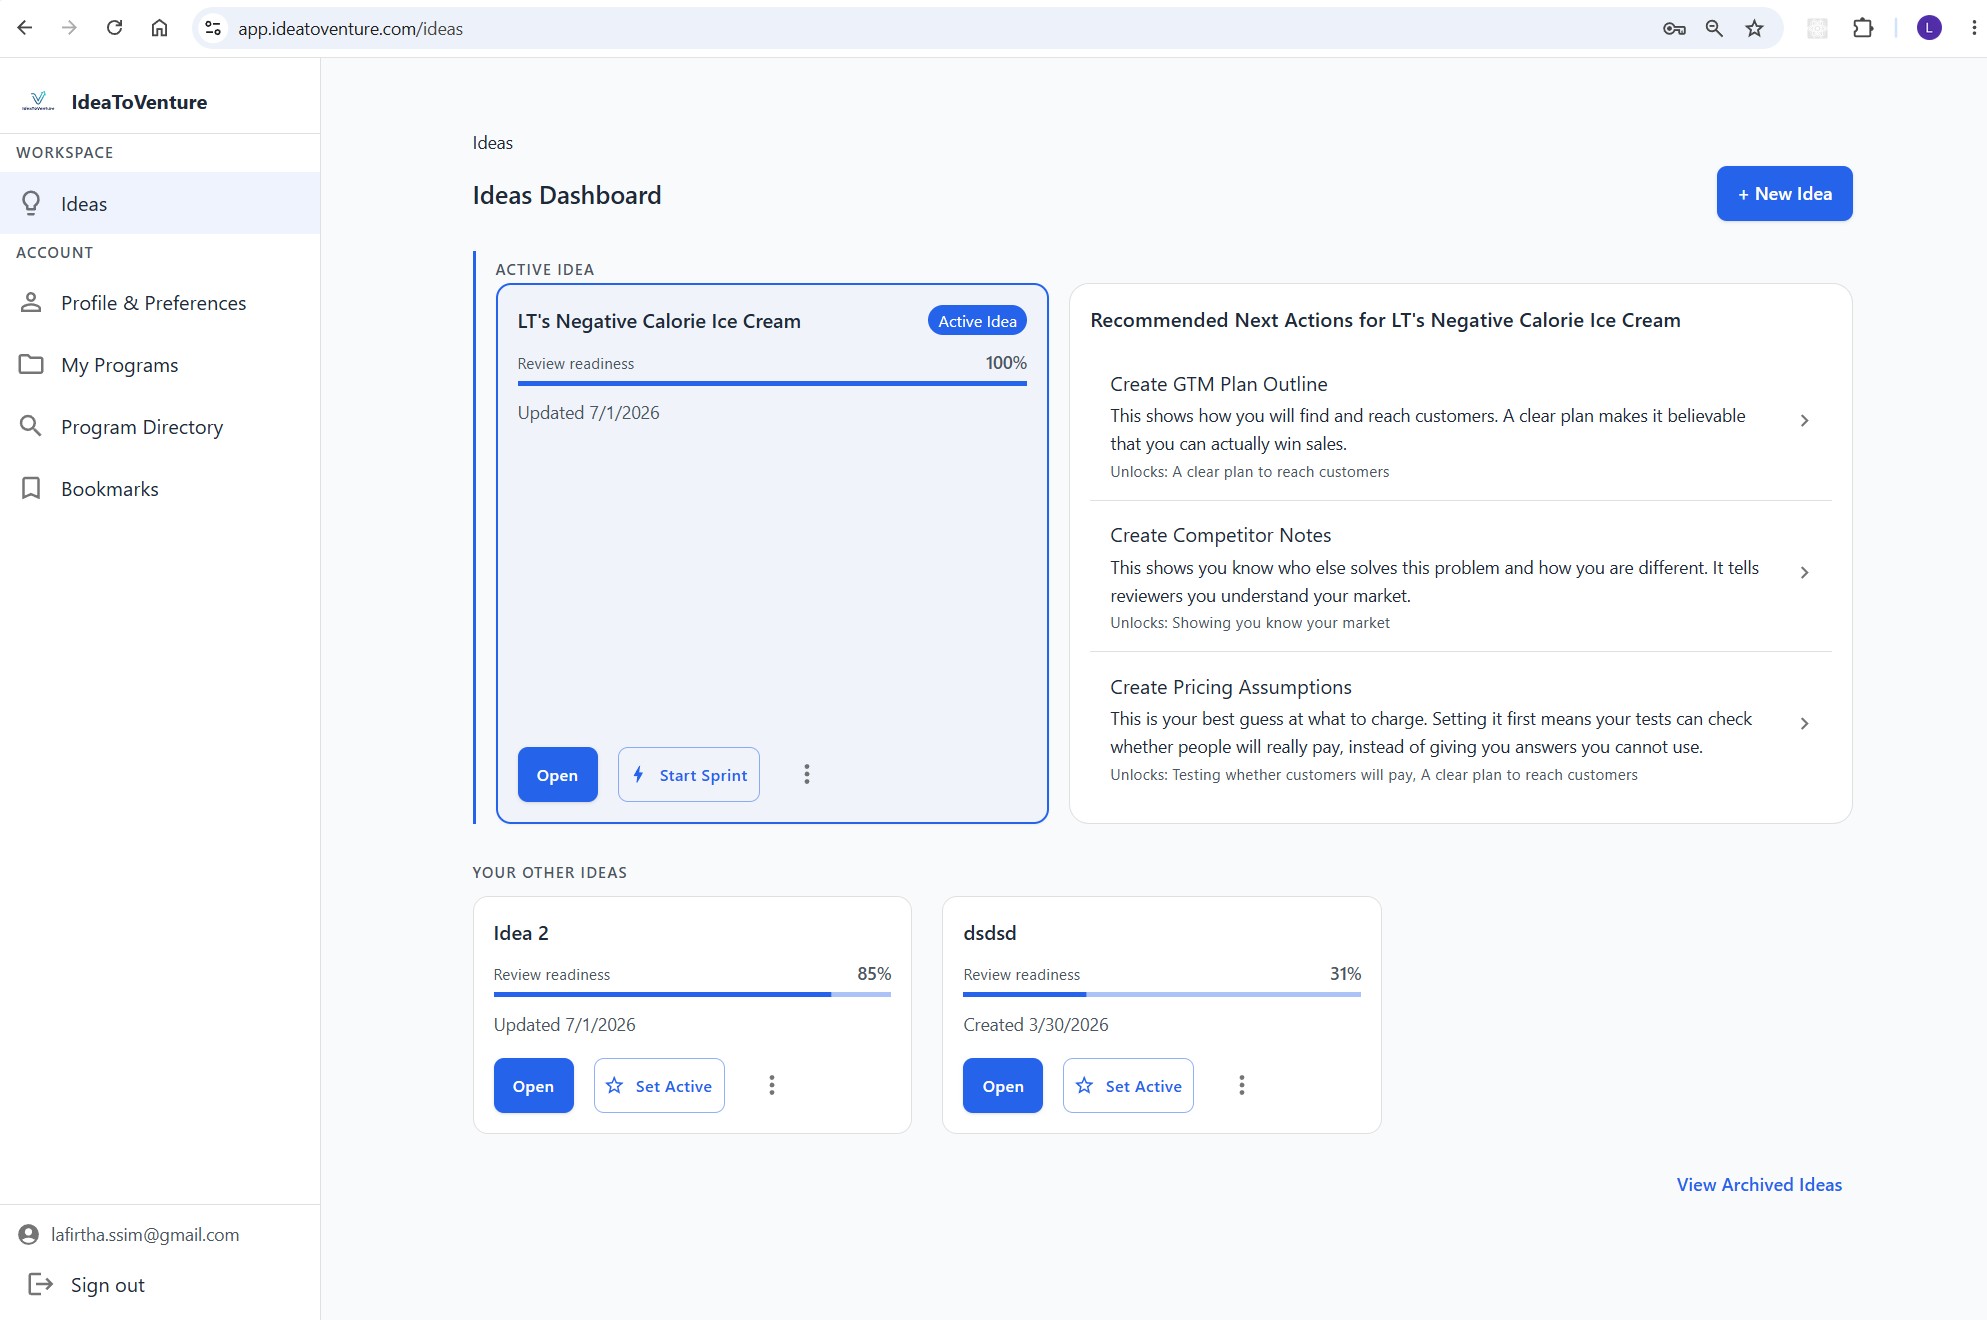Open more options menu for dsdsd

pos(1242,1085)
